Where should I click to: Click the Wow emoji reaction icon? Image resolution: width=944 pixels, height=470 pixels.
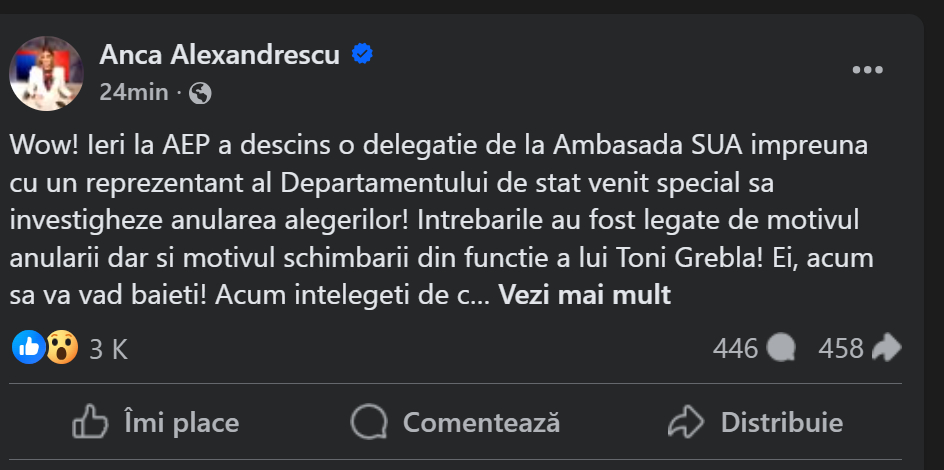tap(62, 348)
